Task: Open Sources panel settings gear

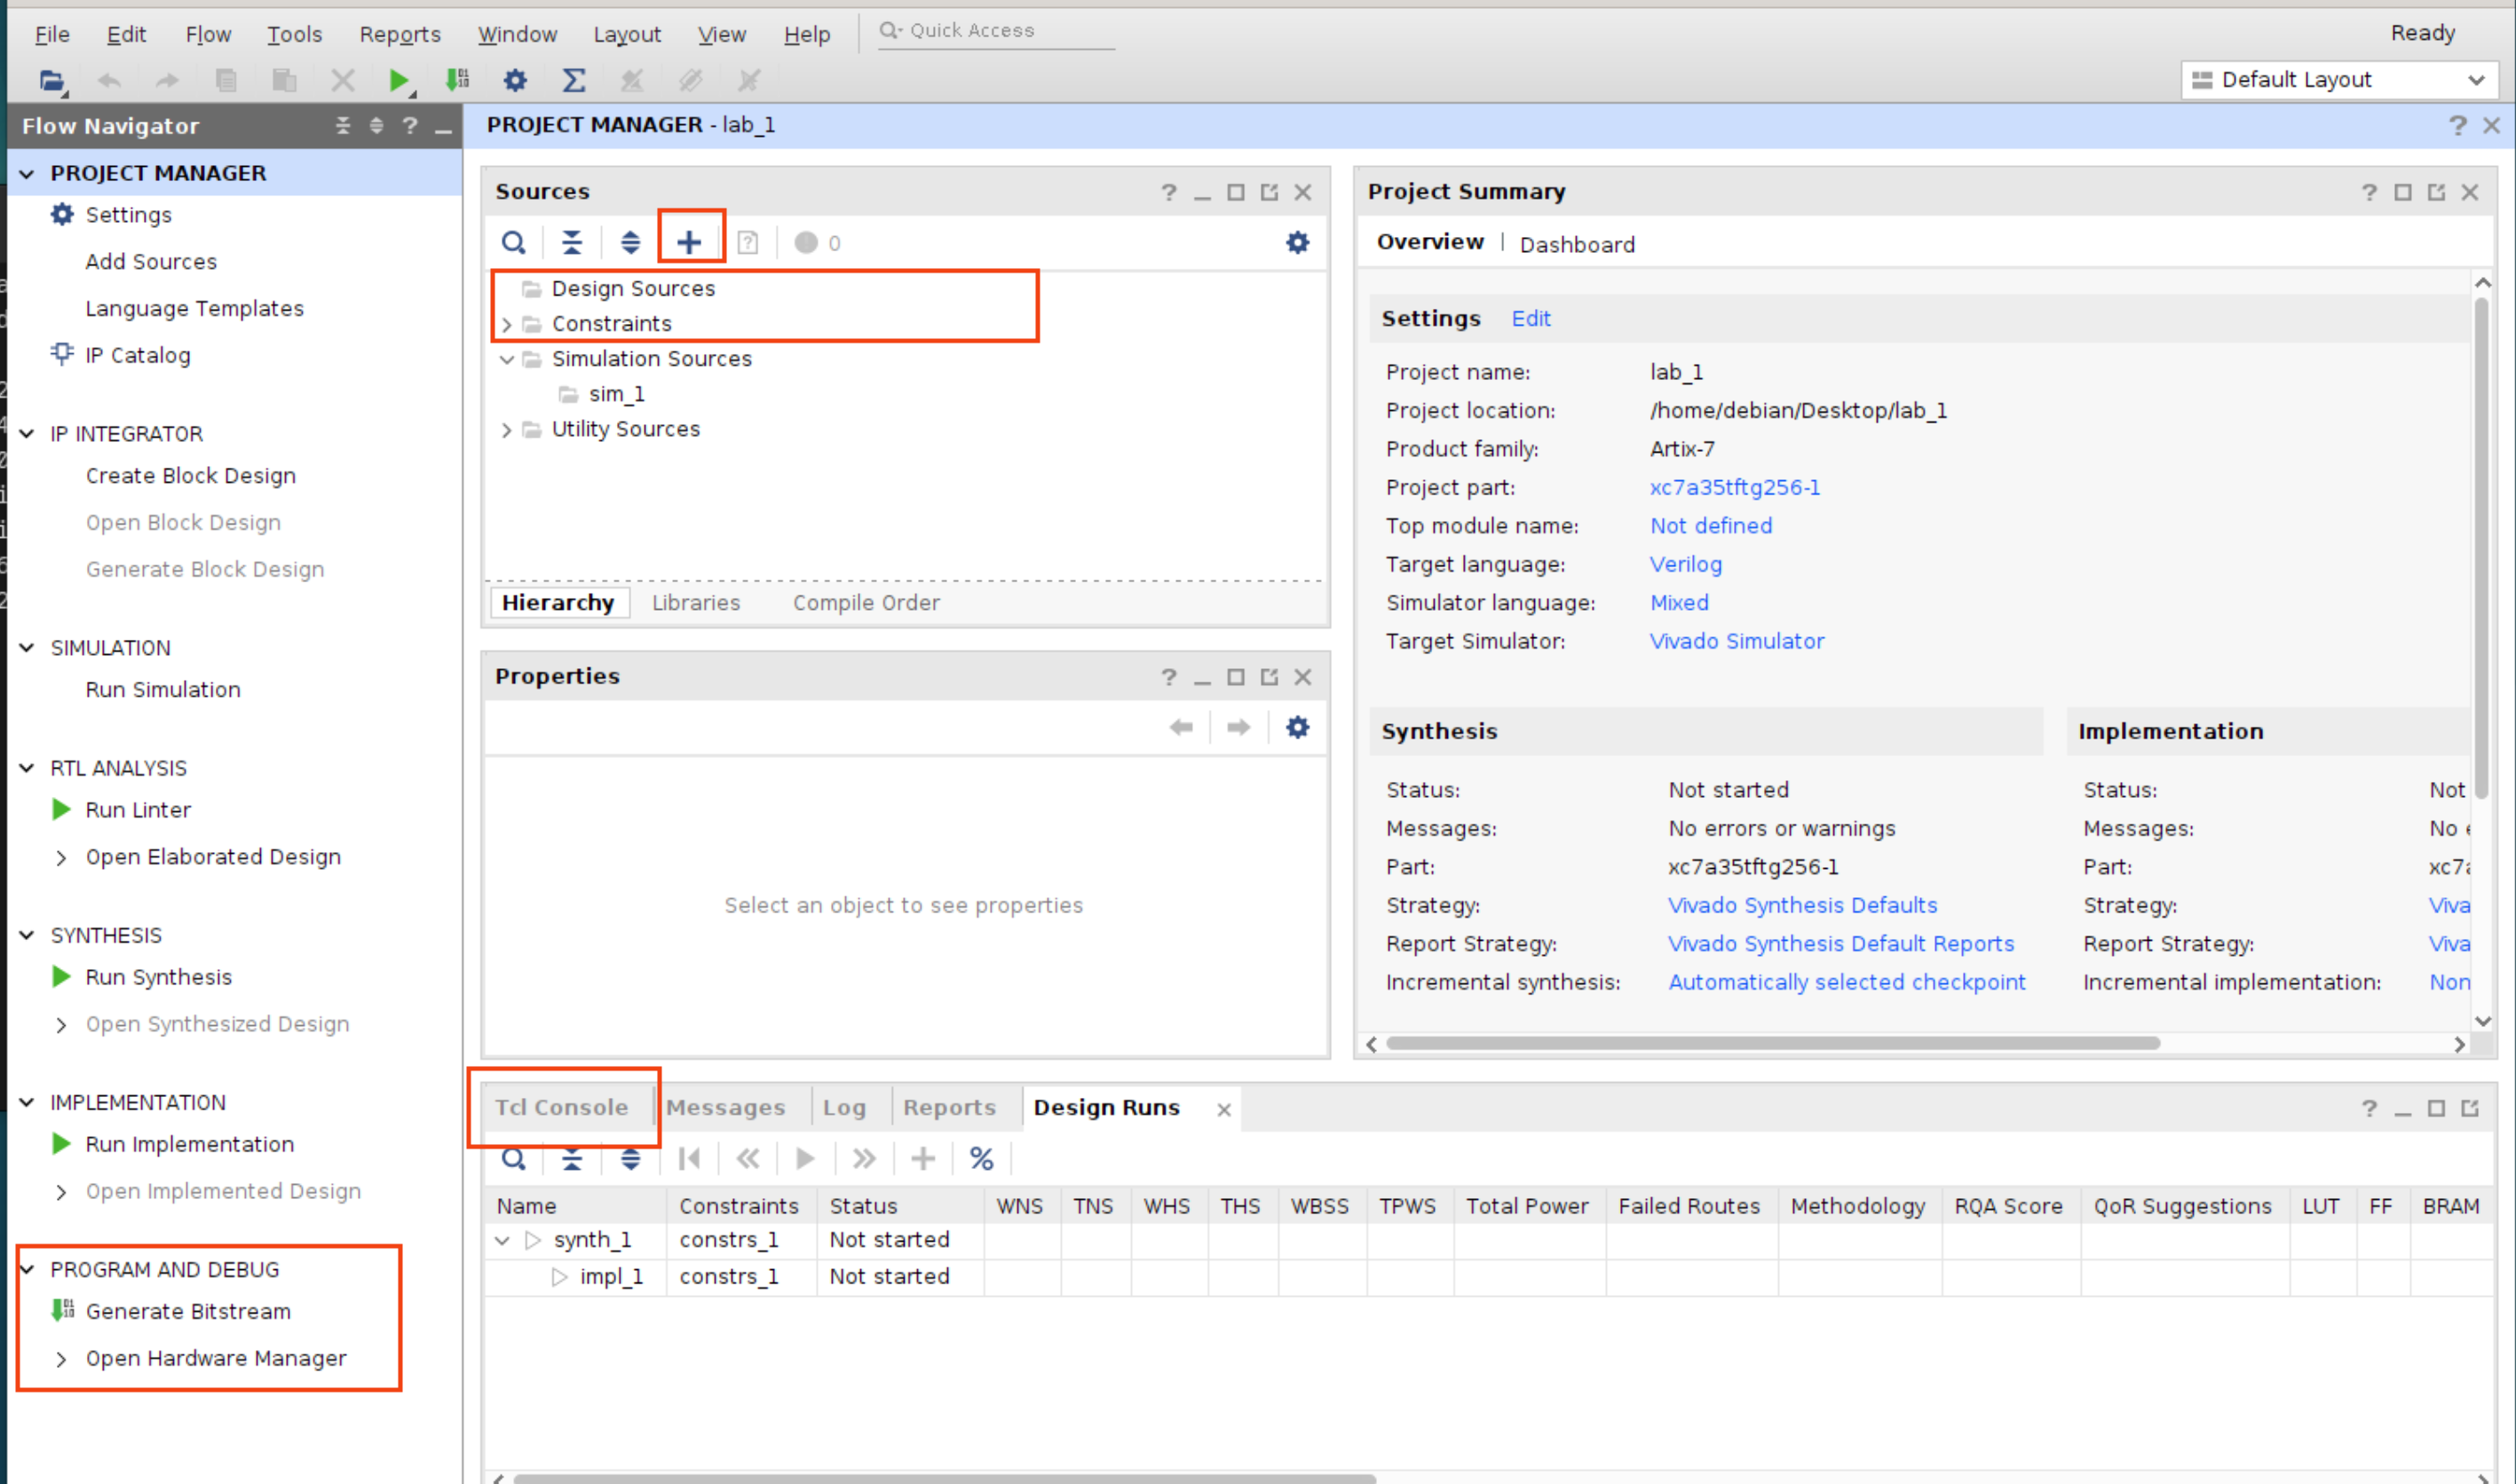Action: click(x=1297, y=242)
